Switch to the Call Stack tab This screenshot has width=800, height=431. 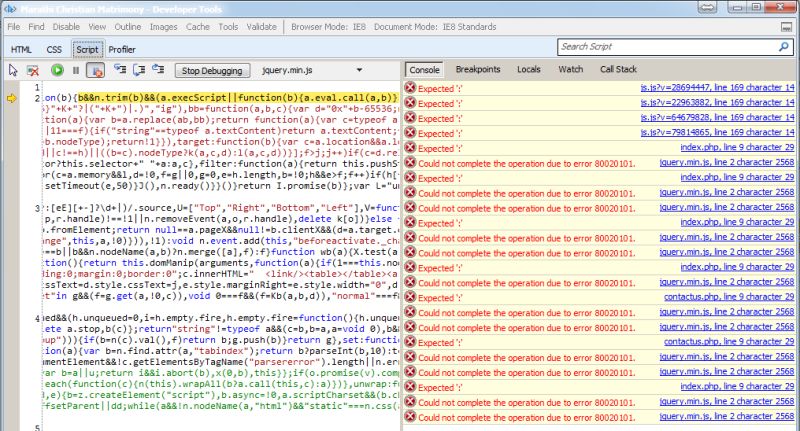click(x=618, y=69)
